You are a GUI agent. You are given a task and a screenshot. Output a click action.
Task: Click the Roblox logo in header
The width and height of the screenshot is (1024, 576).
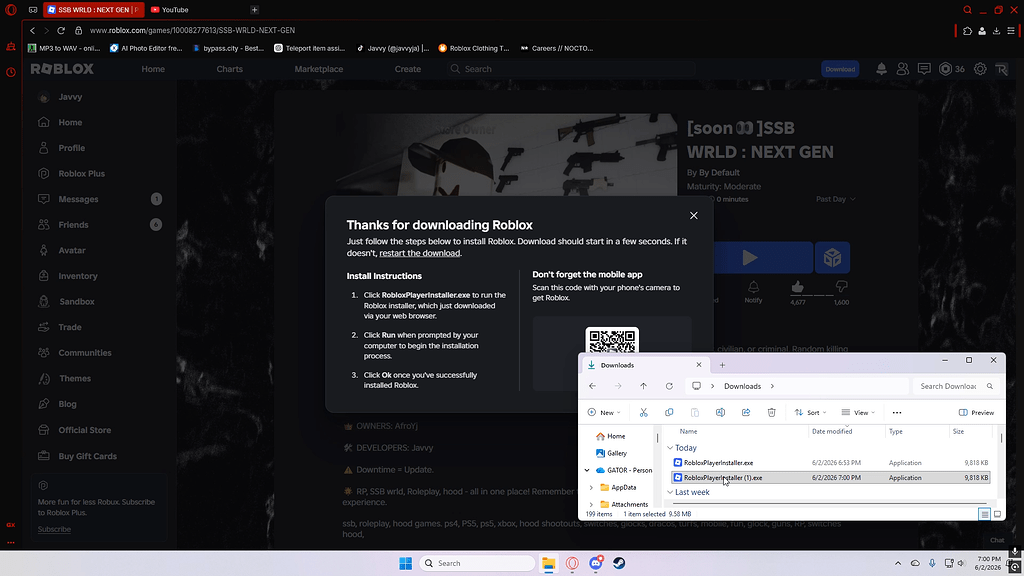62,69
